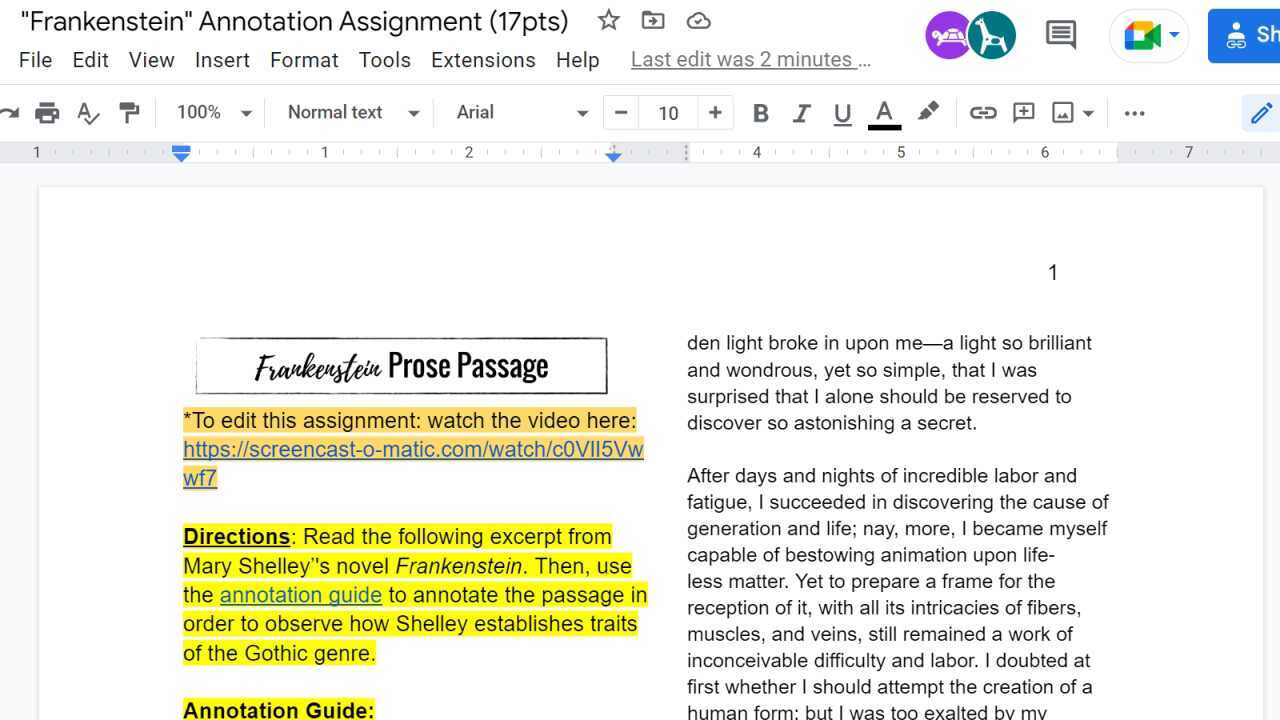The height and width of the screenshot is (720, 1280).
Task: Run the spelling and grammar check
Action: (x=88, y=112)
